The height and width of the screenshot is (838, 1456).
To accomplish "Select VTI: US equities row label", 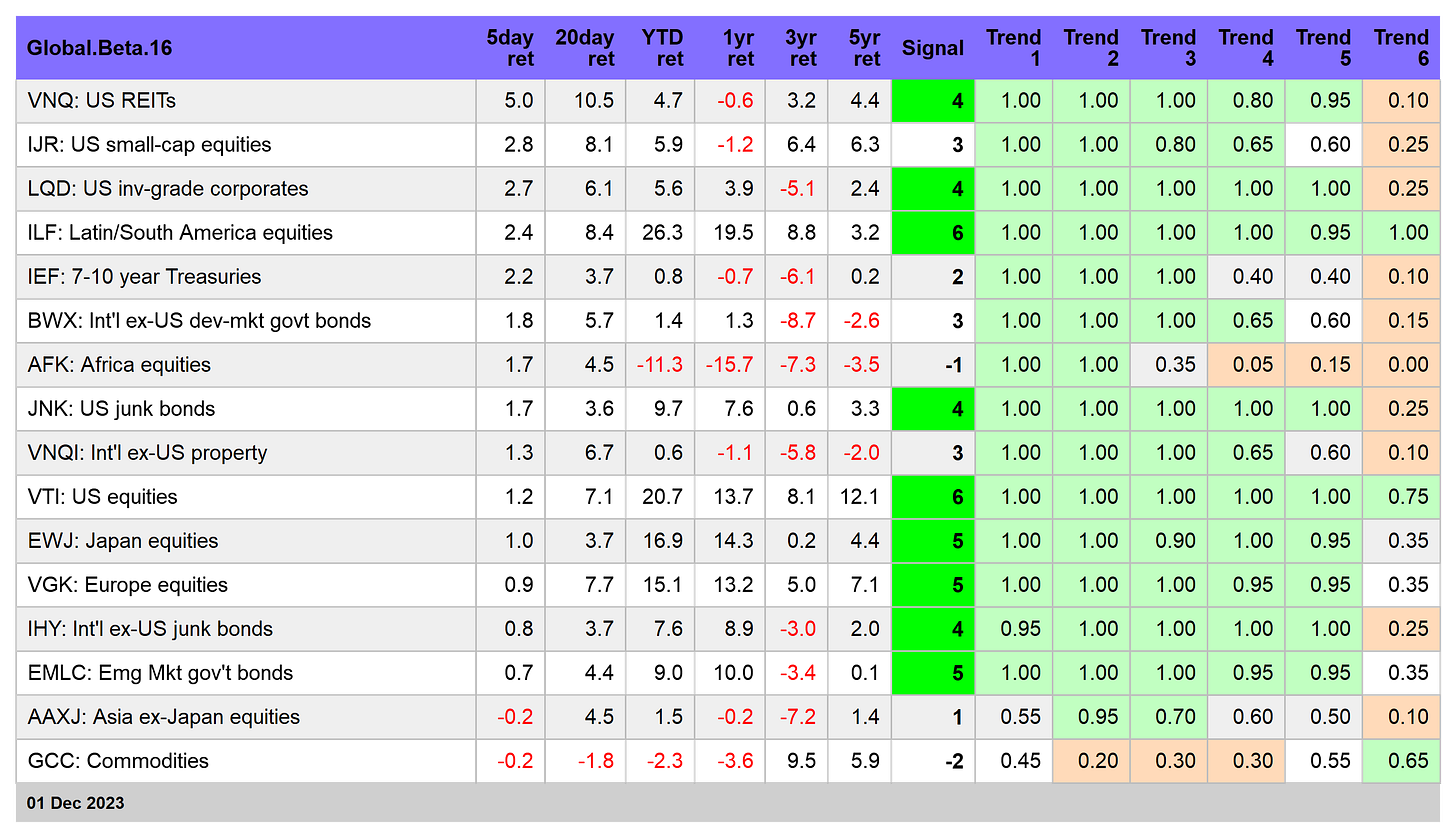I will (x=103, y=497).
